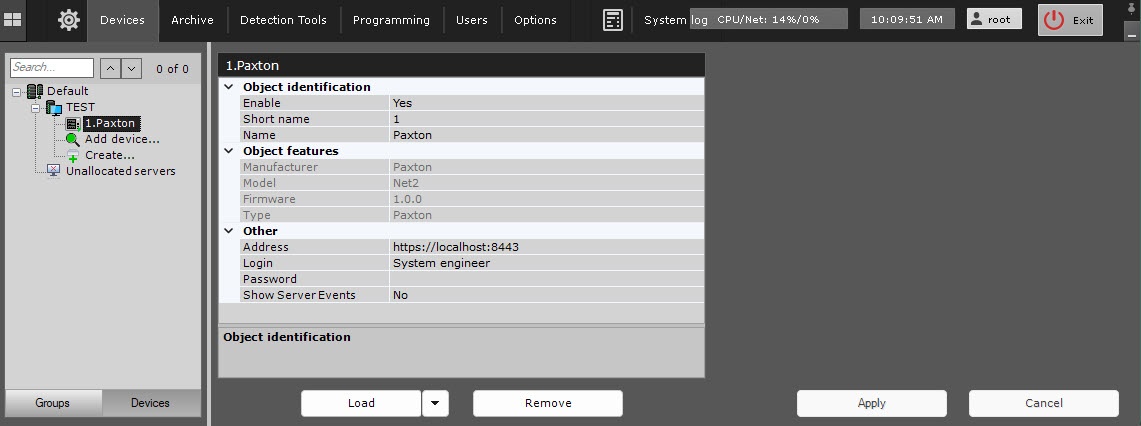Click the layouts grid icon
The image size is (1141, 426).
tap(13, 20)
